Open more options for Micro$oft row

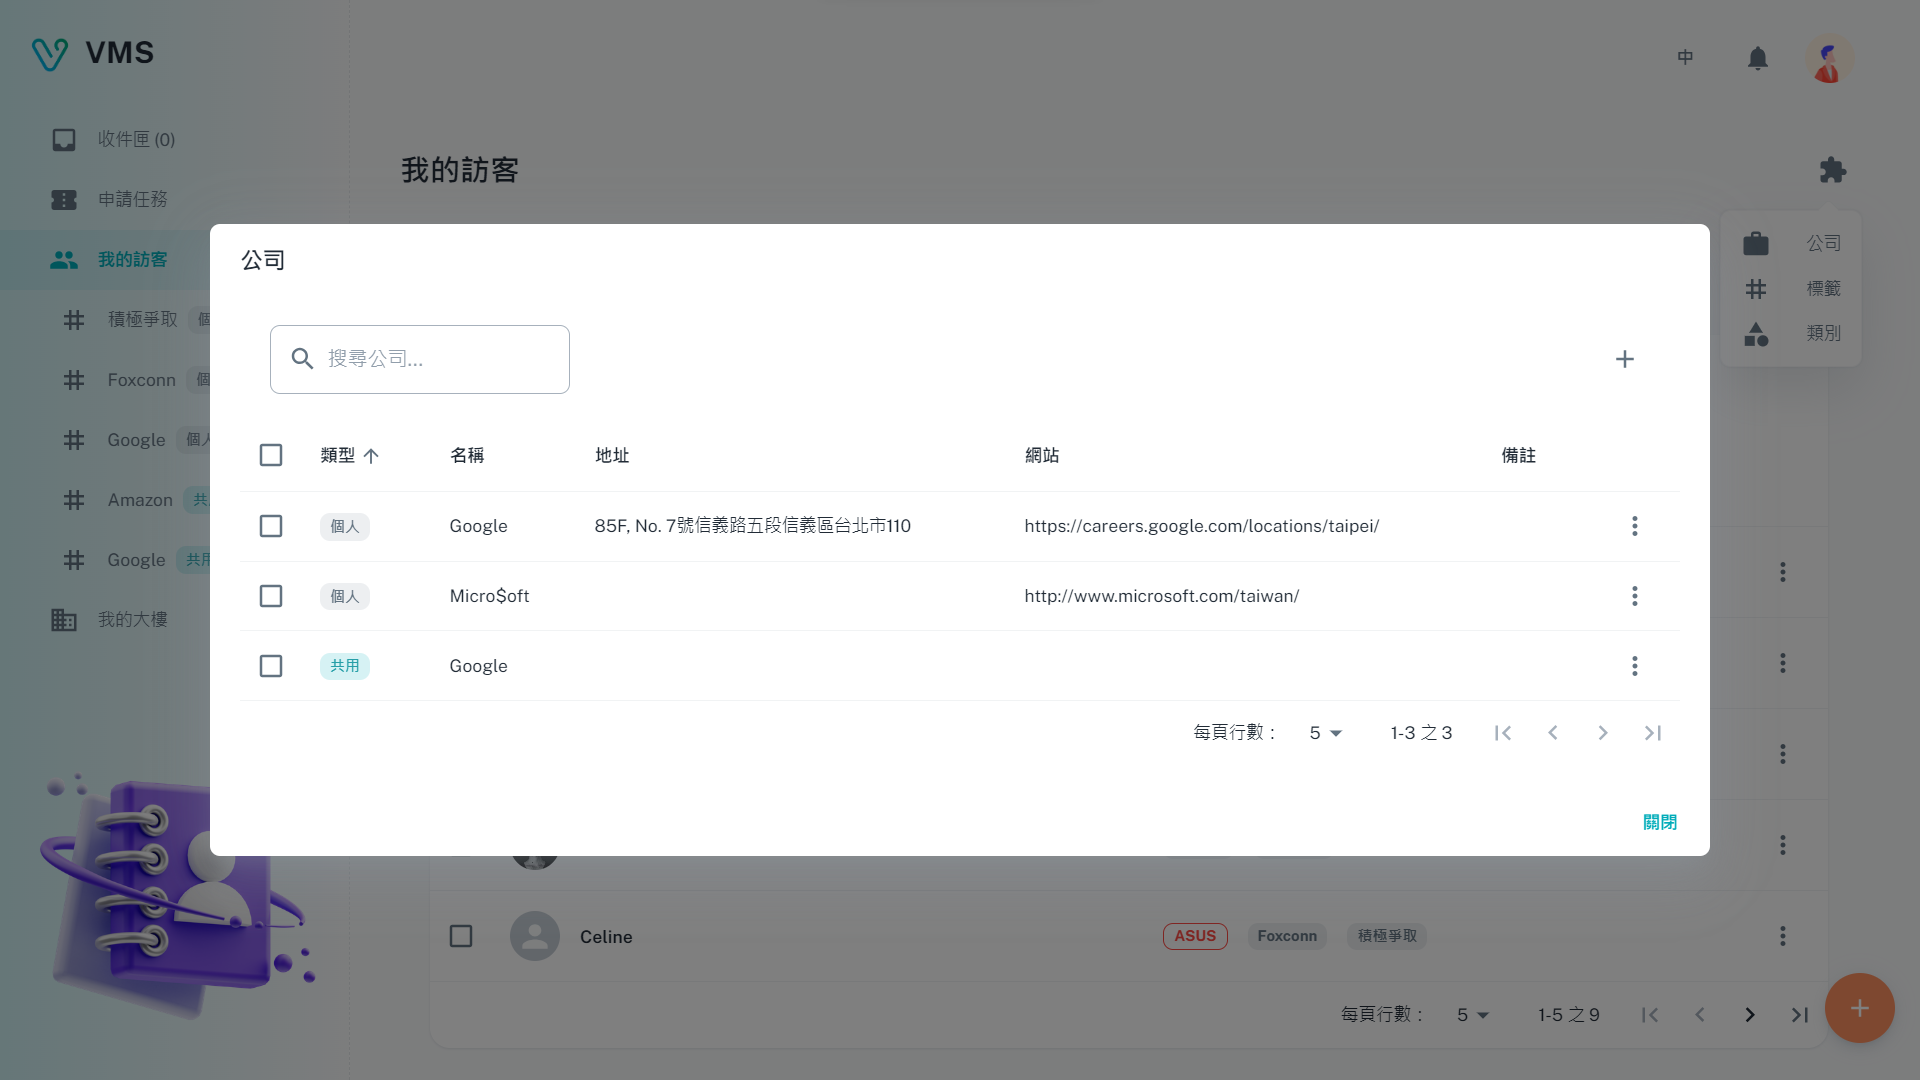[x=1634, y=596]
